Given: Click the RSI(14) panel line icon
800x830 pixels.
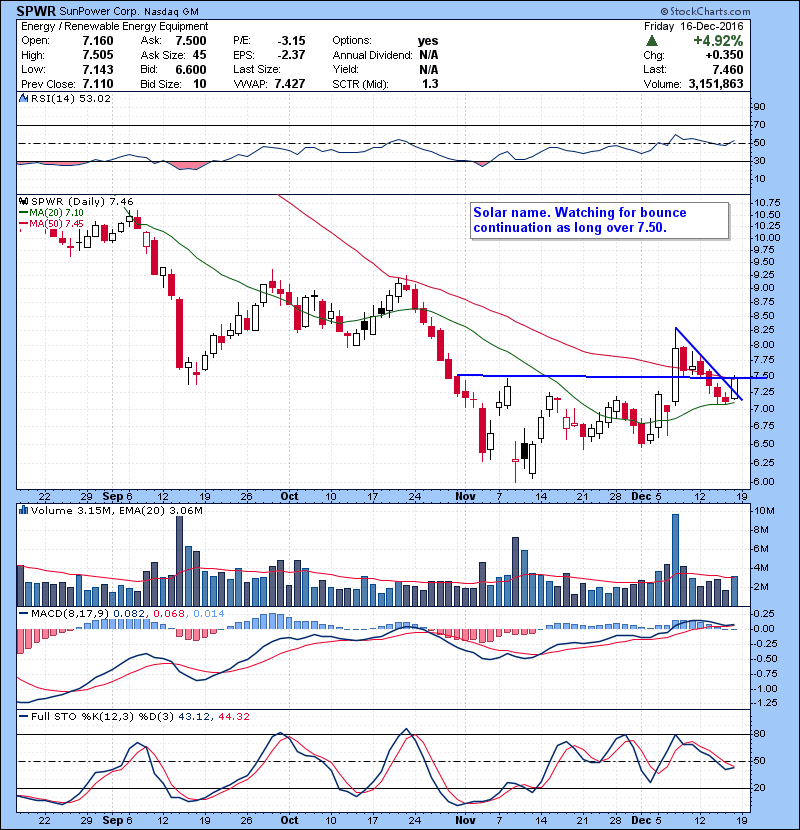Looking at the screenshot, I should coord(23,98).
